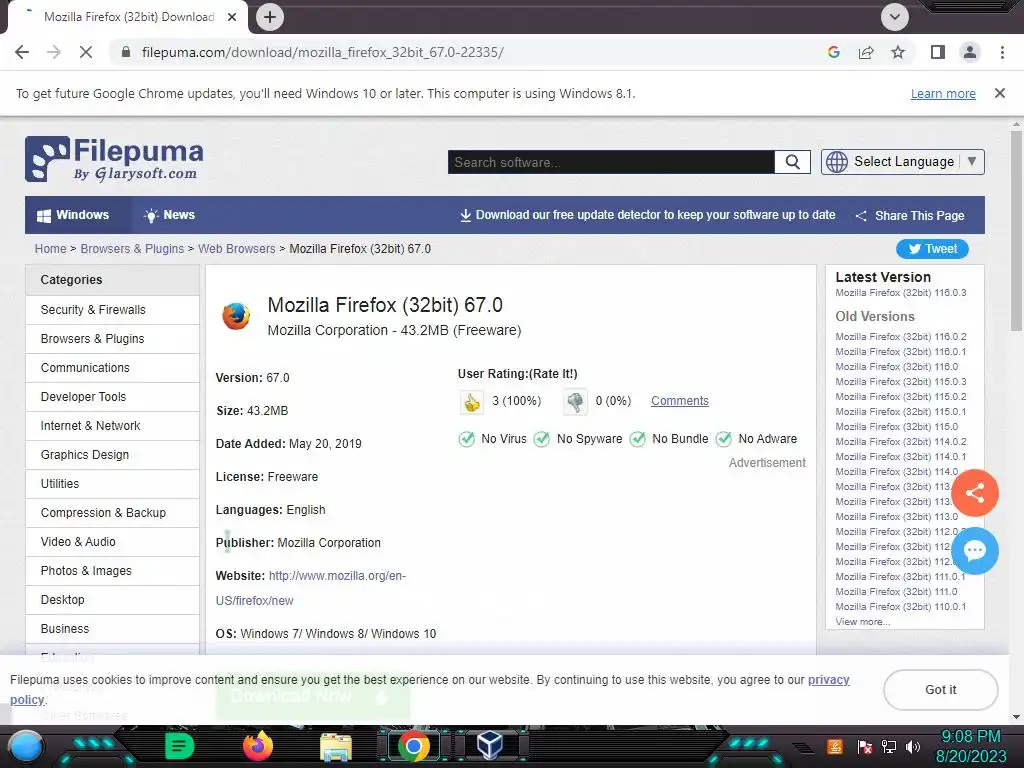Viewport: 1024px width, 768px height.
Task: Launch Firefox from the taskbar
Action: click(257, 746)
